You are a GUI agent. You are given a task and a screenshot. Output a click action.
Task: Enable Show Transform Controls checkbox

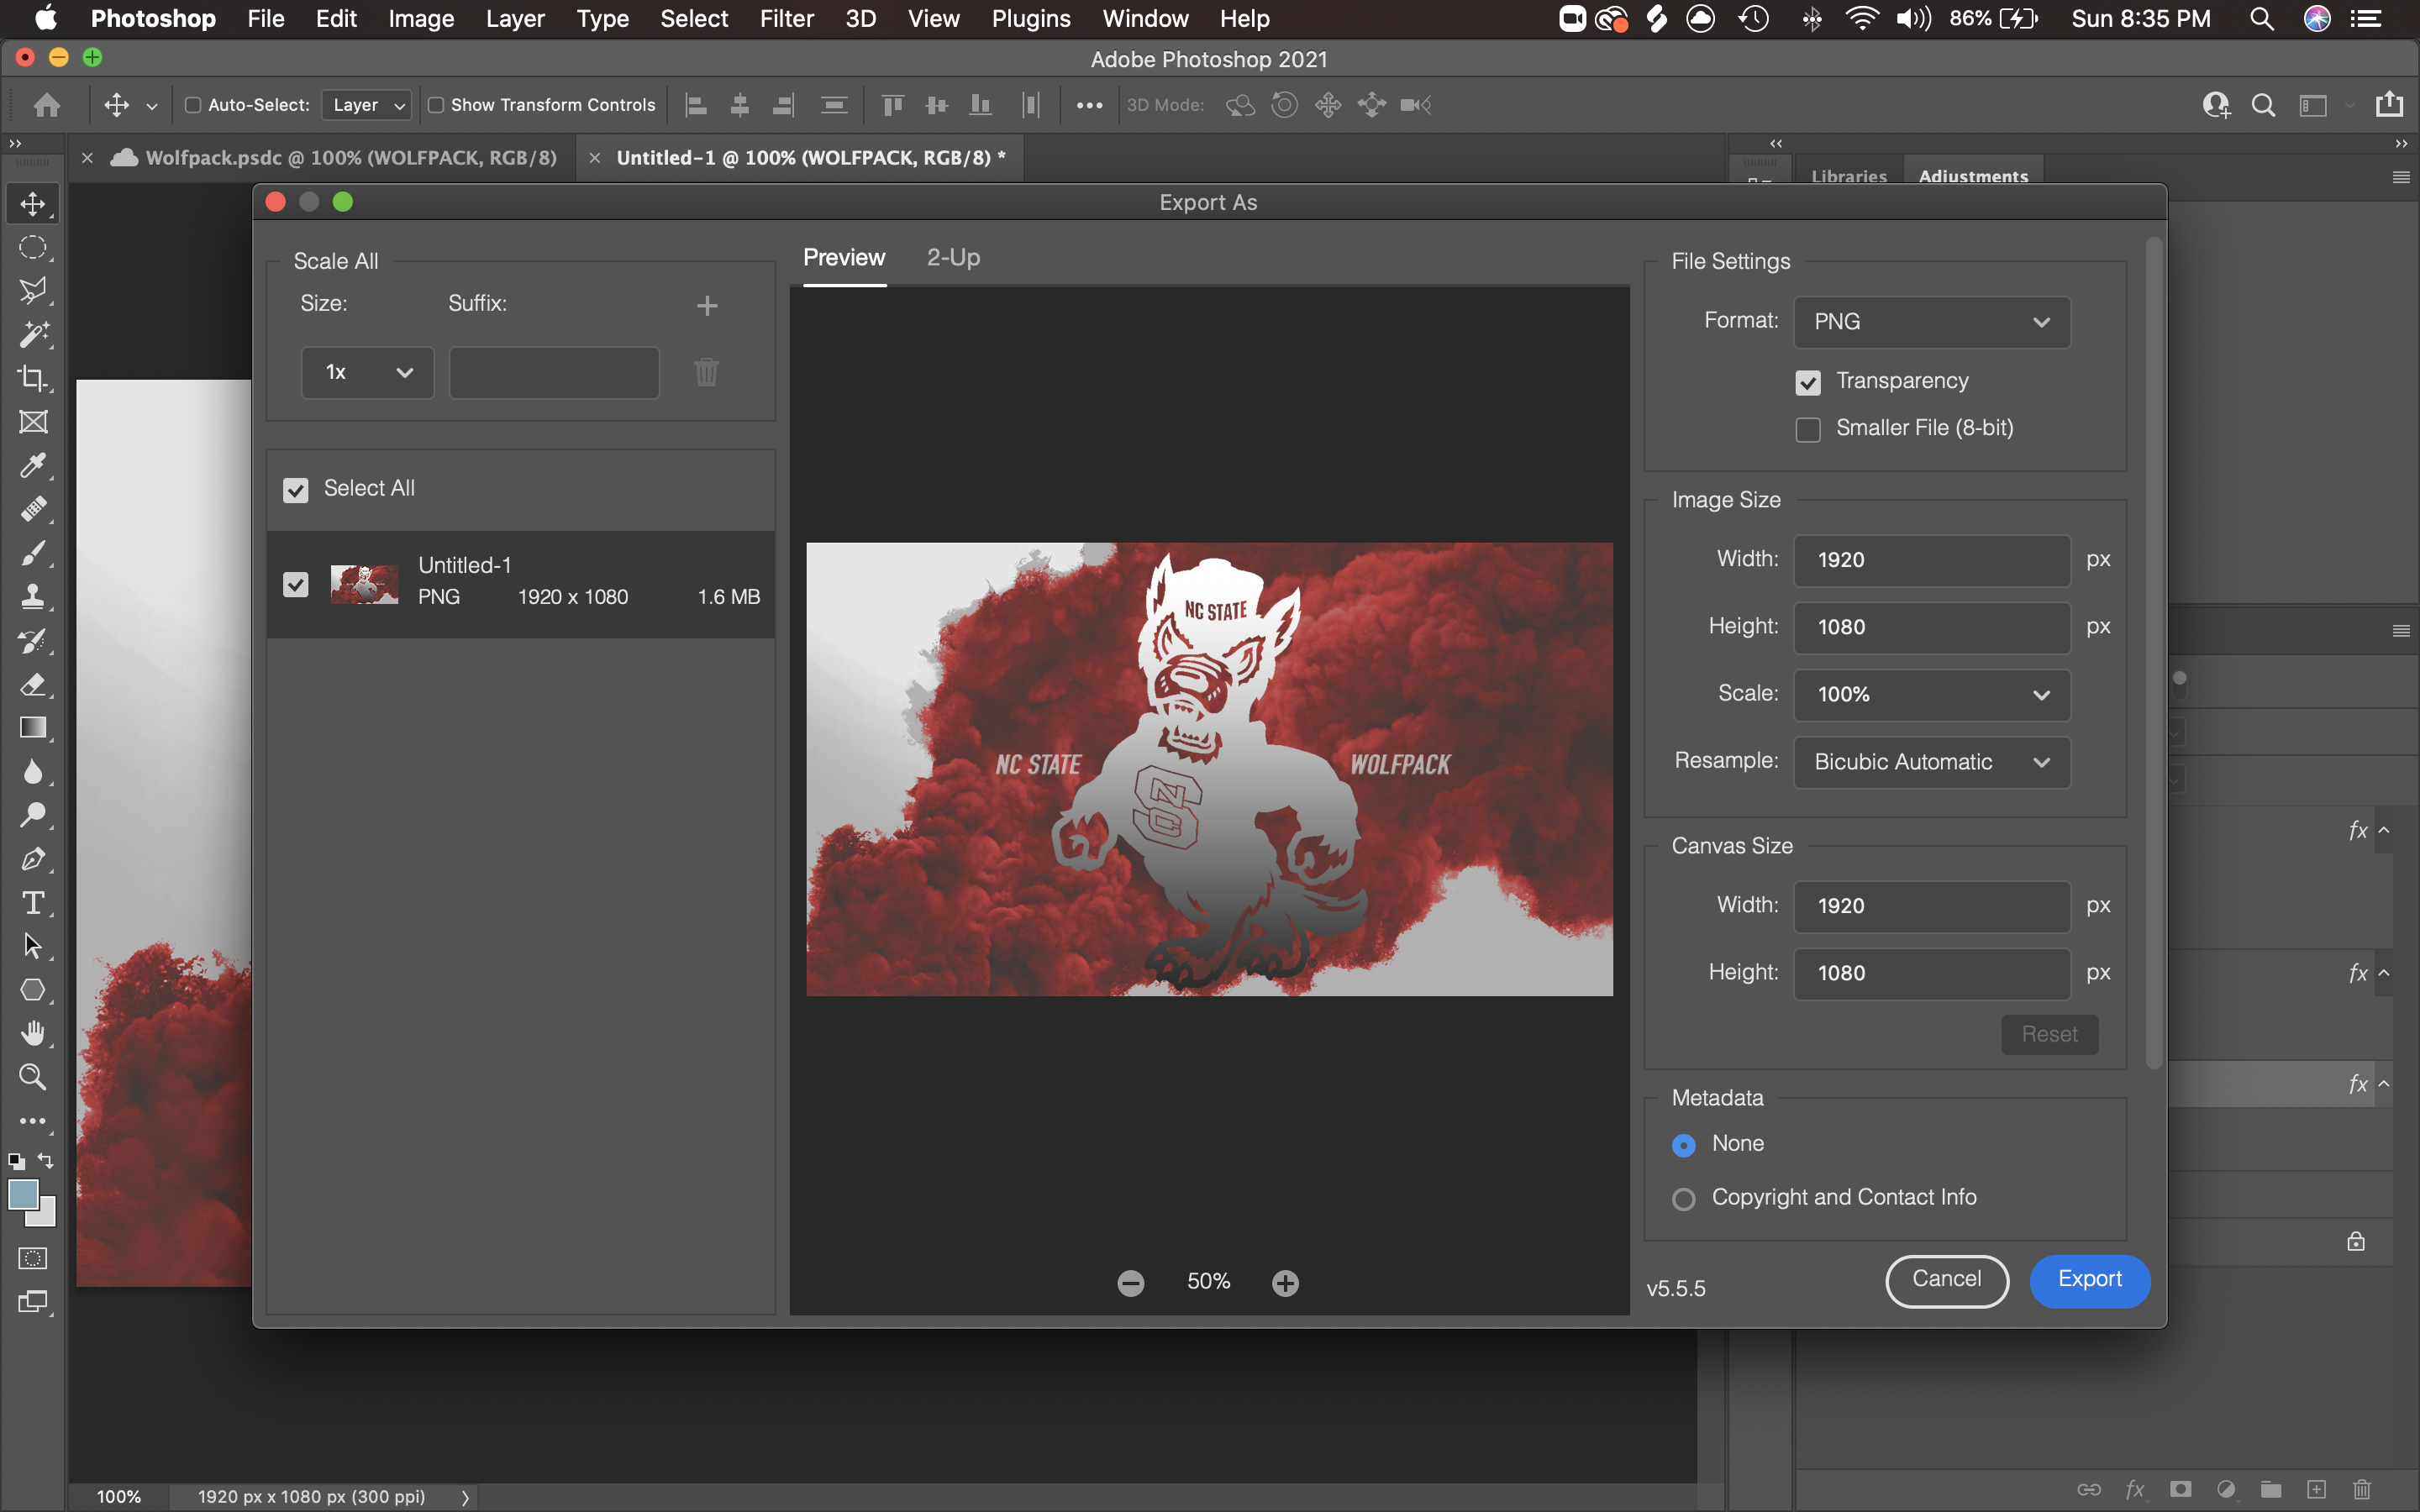pyautogui.click(x=436, y=105)
